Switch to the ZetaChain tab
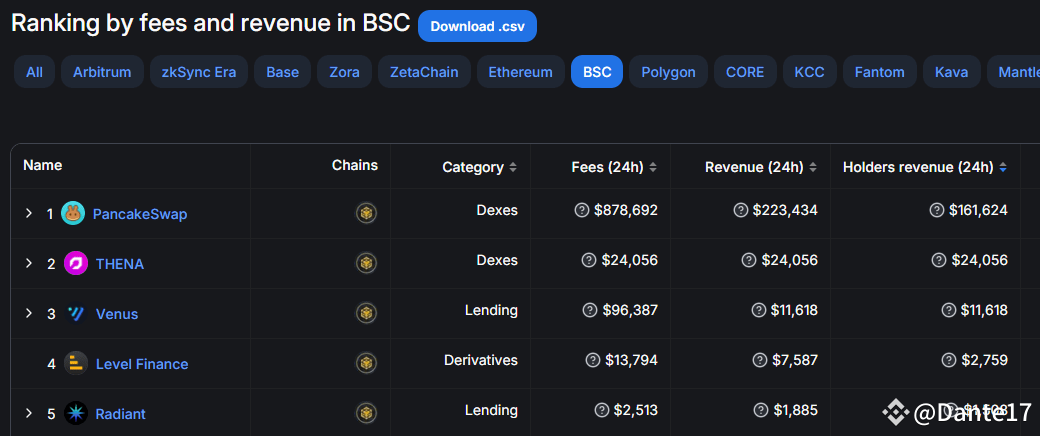The height and width of the screenshot is (436, 1040). 424,72
